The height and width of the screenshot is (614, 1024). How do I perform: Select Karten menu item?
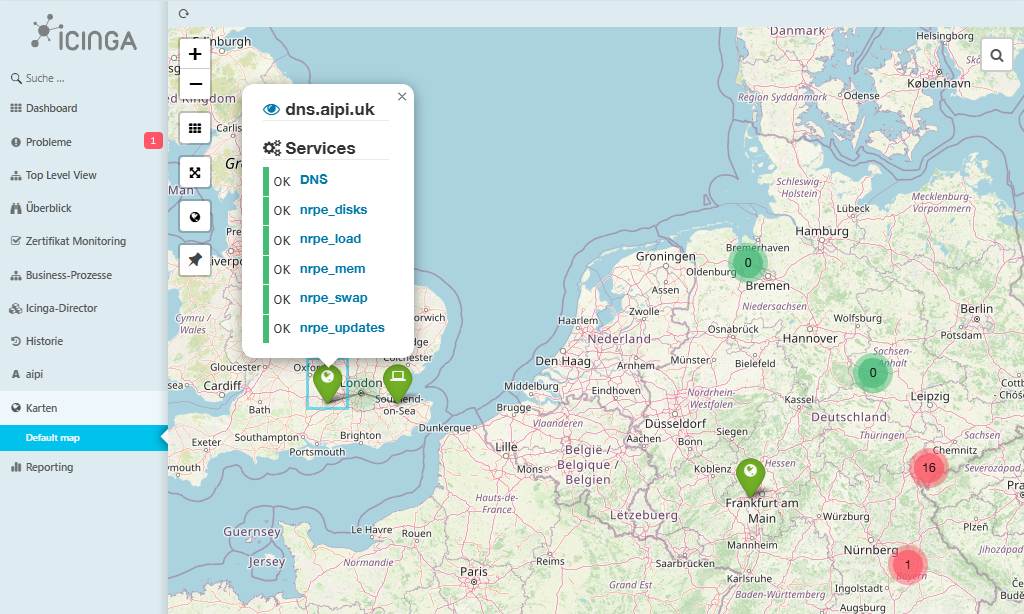(x=84, y=408)
